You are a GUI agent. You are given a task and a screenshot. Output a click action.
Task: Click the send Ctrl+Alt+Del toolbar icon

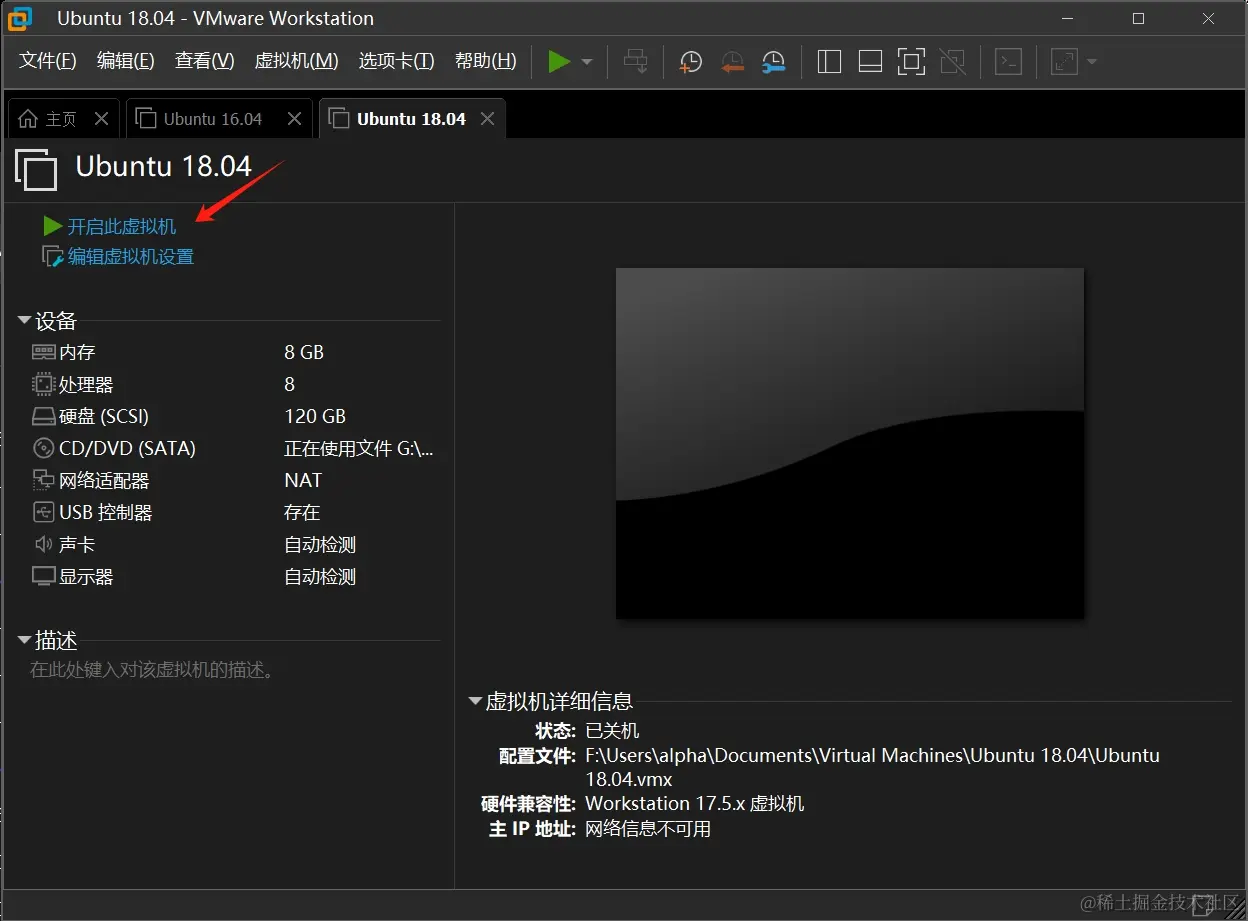coord(636,62)
